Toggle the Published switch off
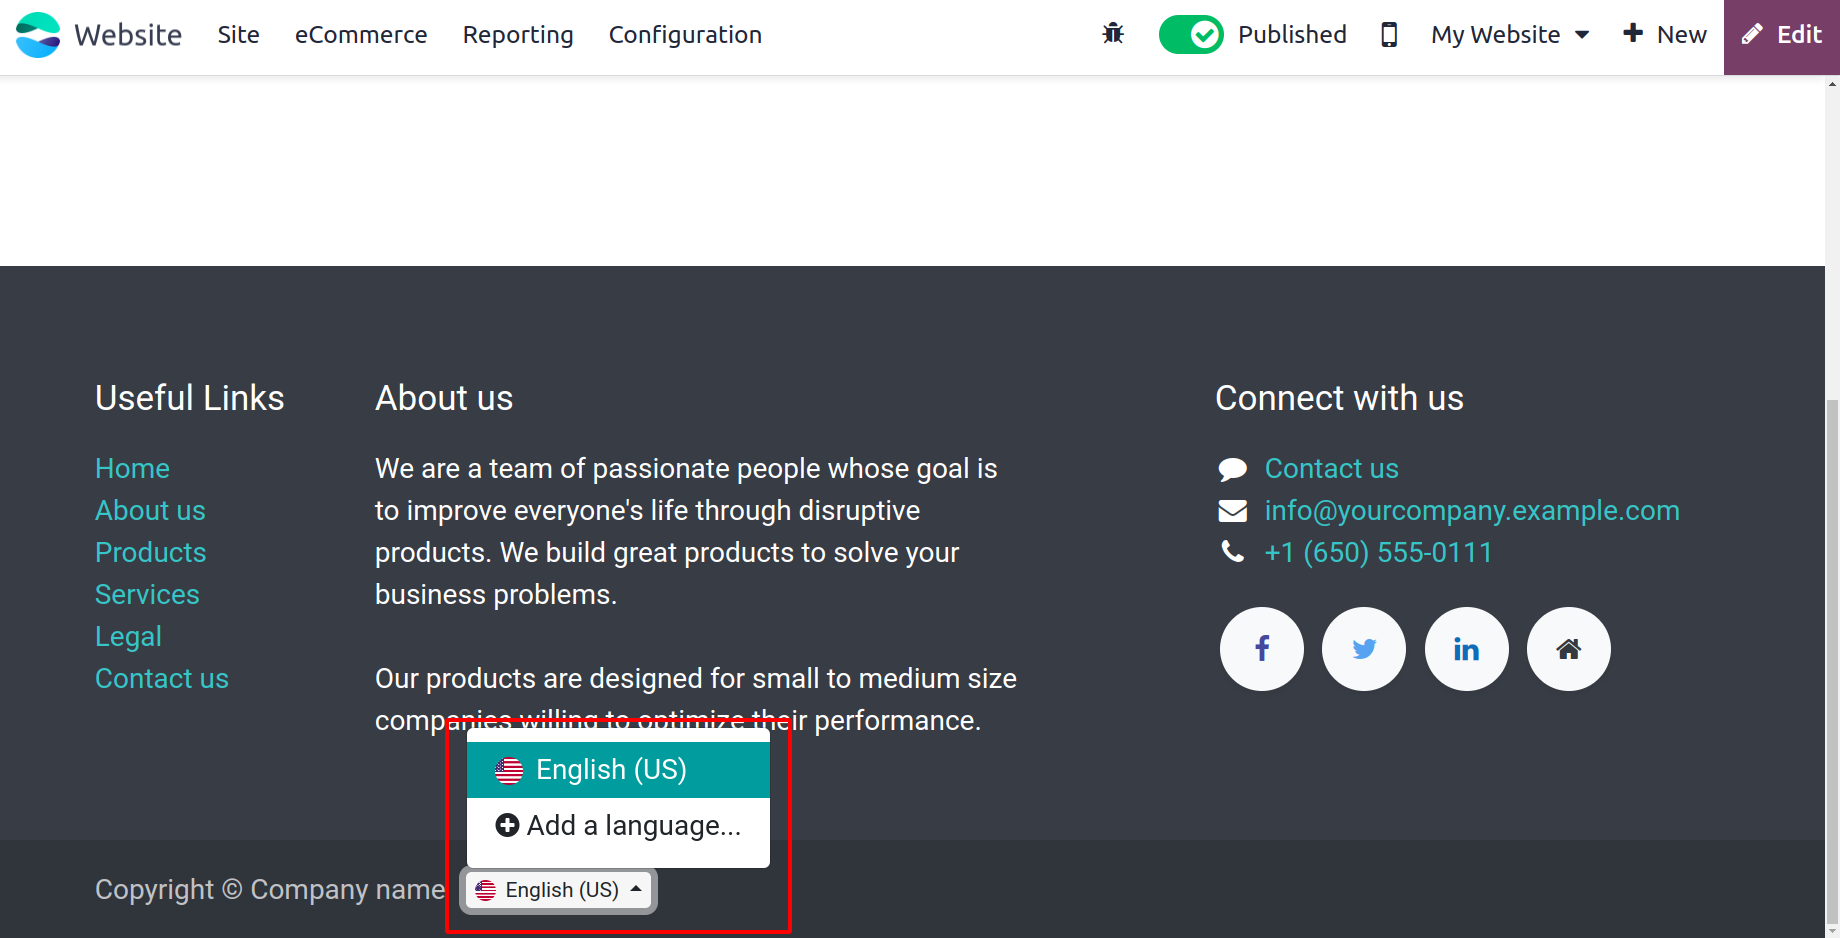The image size is (1840, 938). tap(1190, 35)
